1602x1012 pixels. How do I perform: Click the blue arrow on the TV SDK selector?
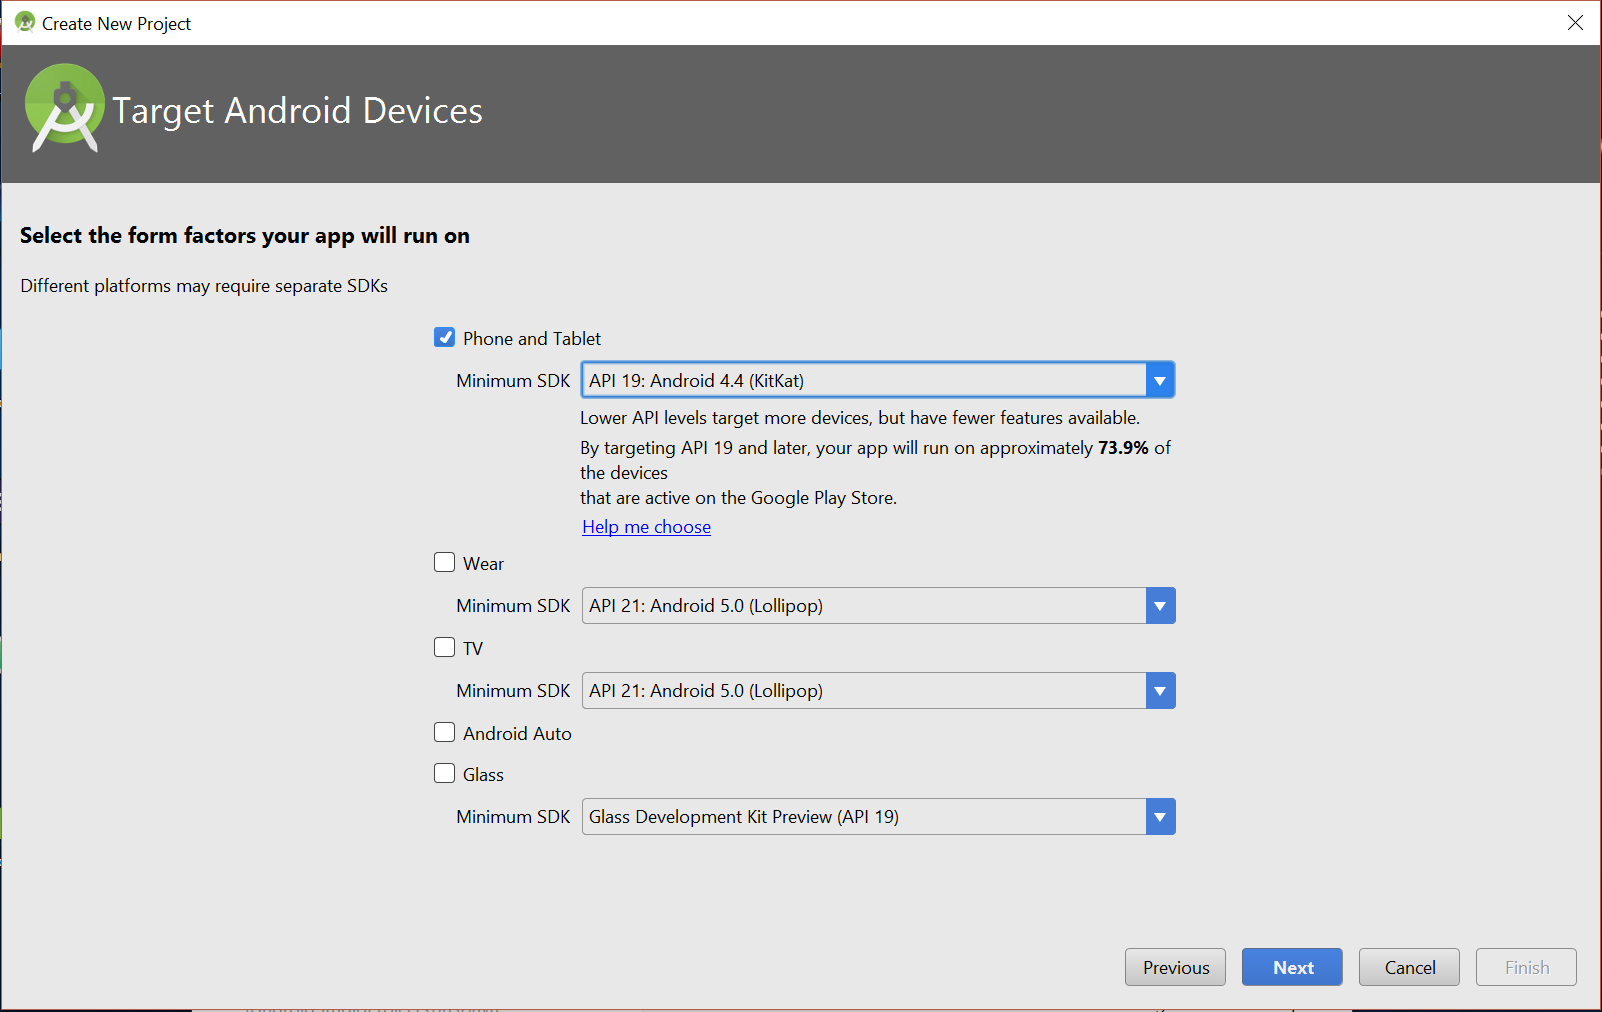(1159, 690)
